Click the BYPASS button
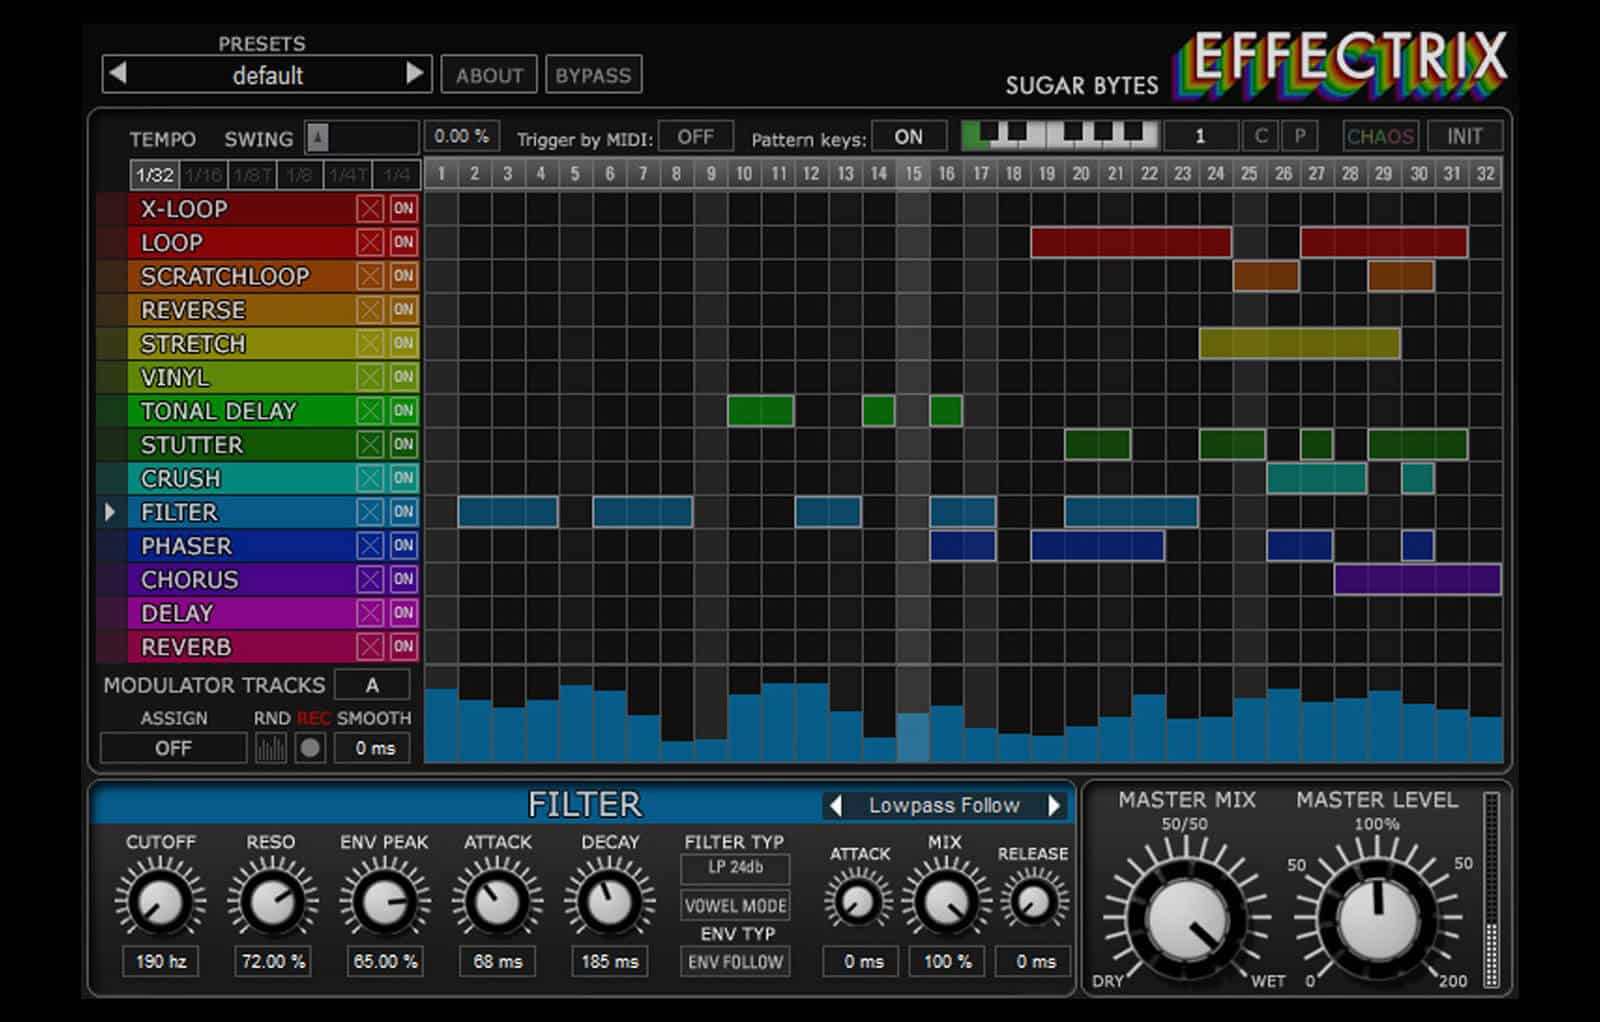 pos(593,75)
